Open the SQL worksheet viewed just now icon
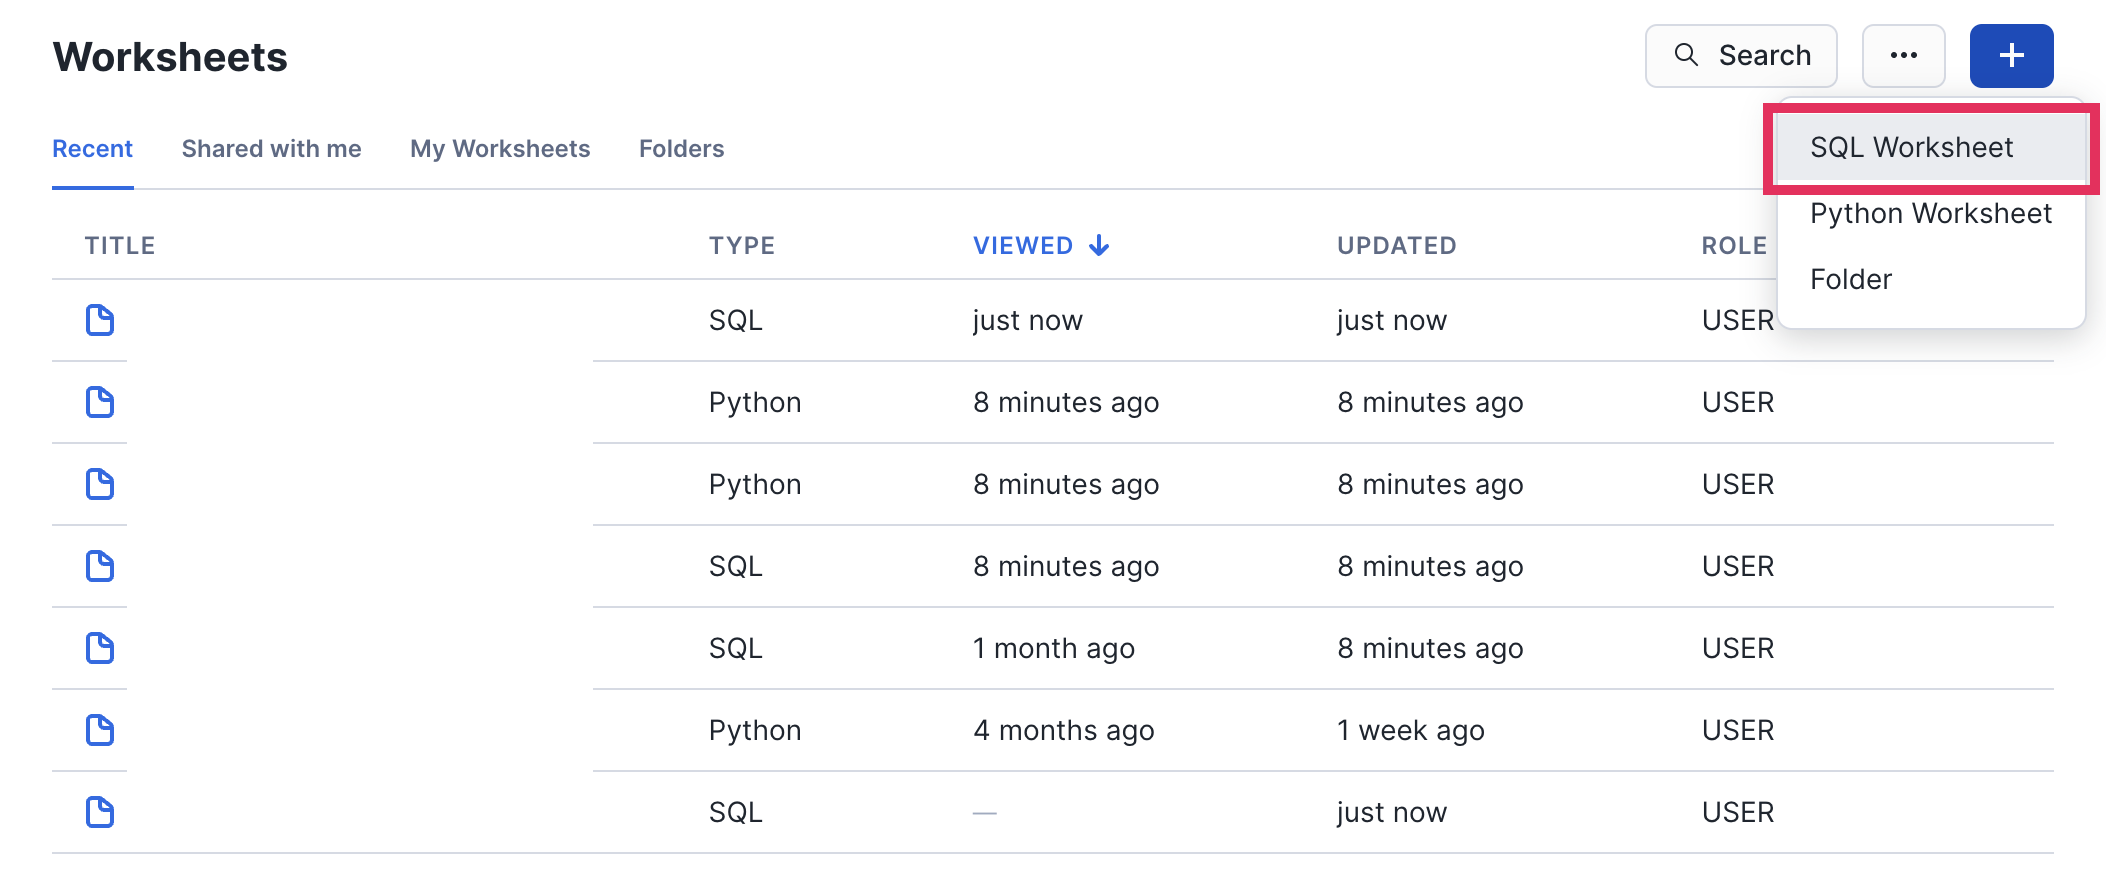 click(x=100, y=321)
